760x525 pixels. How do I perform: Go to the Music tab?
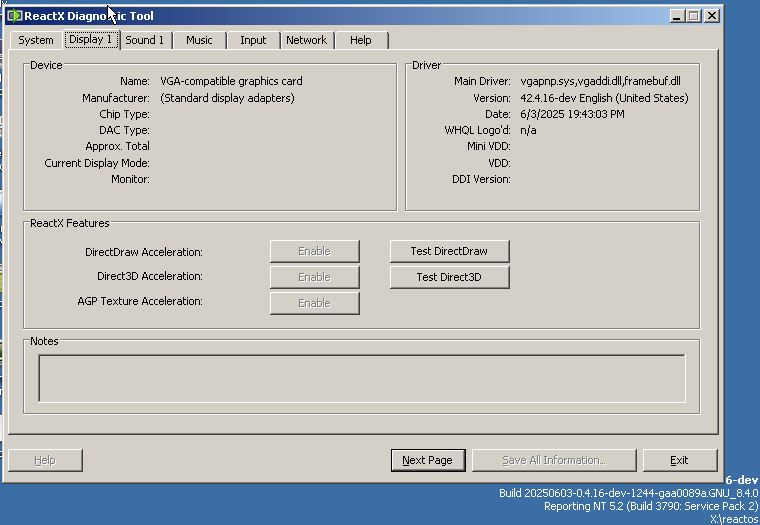coord(199,40)
